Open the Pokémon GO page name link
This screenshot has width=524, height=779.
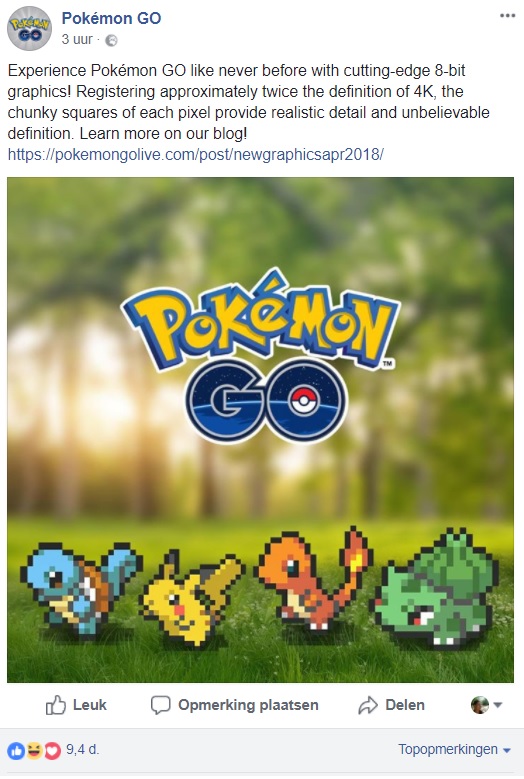click(x=111, y=18)
